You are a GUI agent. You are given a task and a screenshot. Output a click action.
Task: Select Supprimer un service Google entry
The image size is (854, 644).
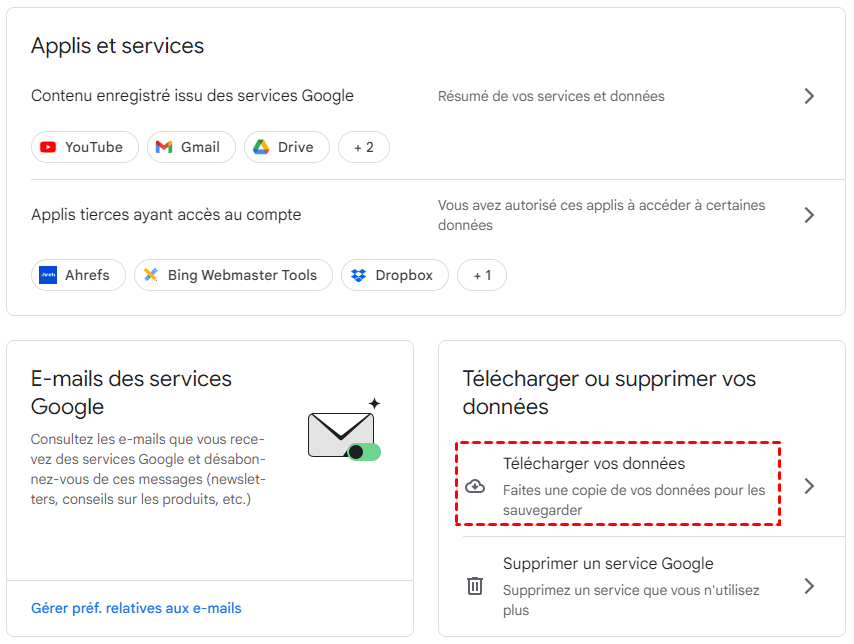(x=608, y=564)
